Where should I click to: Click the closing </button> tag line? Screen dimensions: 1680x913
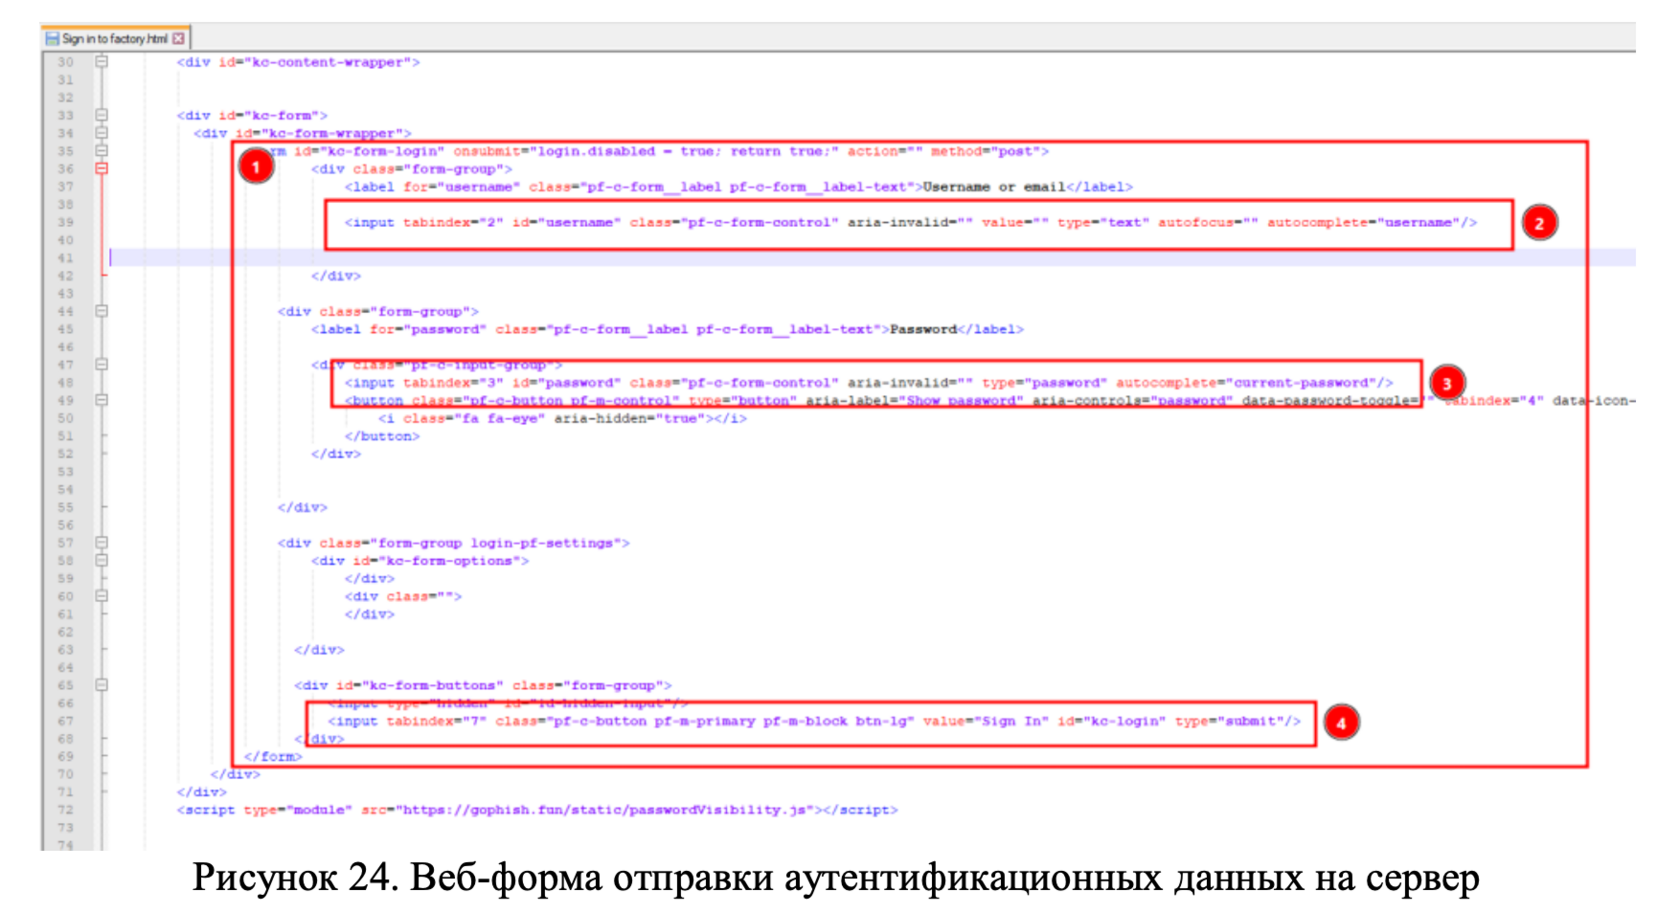point(382,436)
